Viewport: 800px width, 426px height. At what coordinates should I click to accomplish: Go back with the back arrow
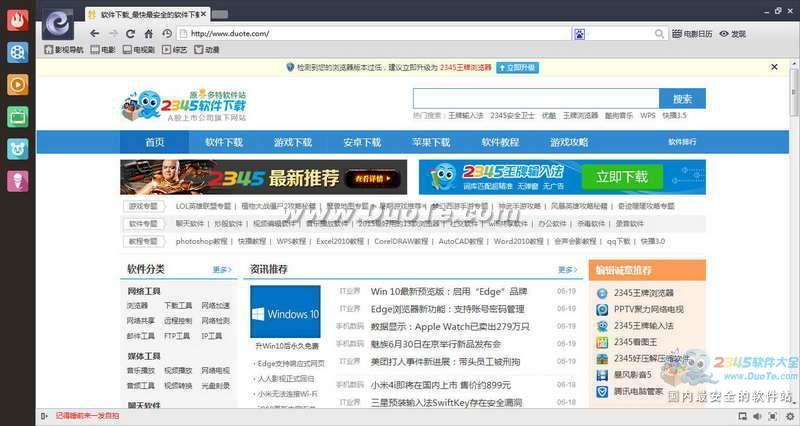(x=94, y=34)
